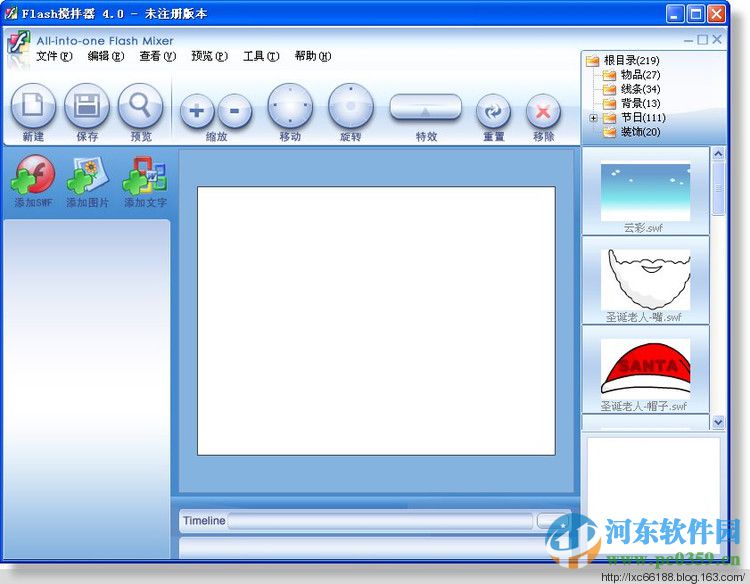Select the 云彩.swf thumbnail
The image size is (750, 584).
645,192
